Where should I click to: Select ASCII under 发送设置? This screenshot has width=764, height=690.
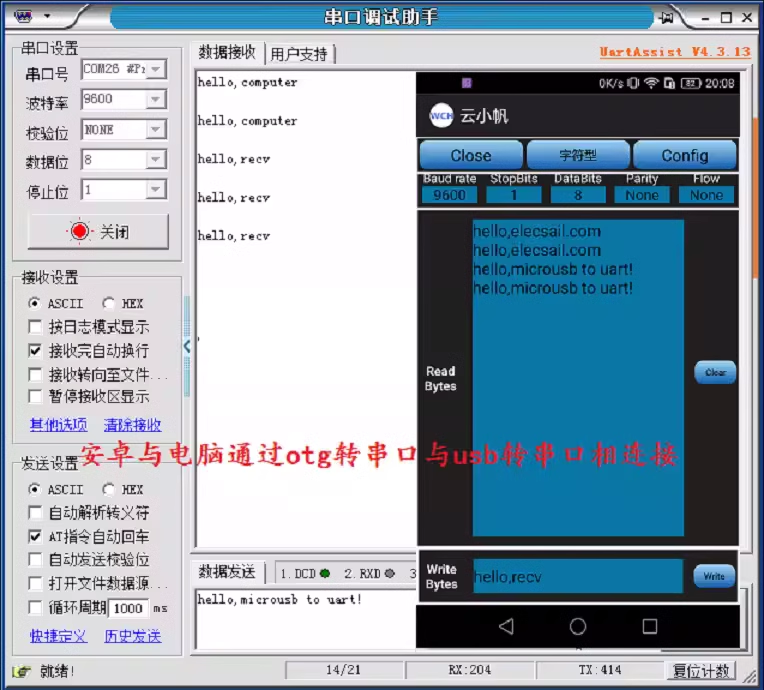point(35,489)
